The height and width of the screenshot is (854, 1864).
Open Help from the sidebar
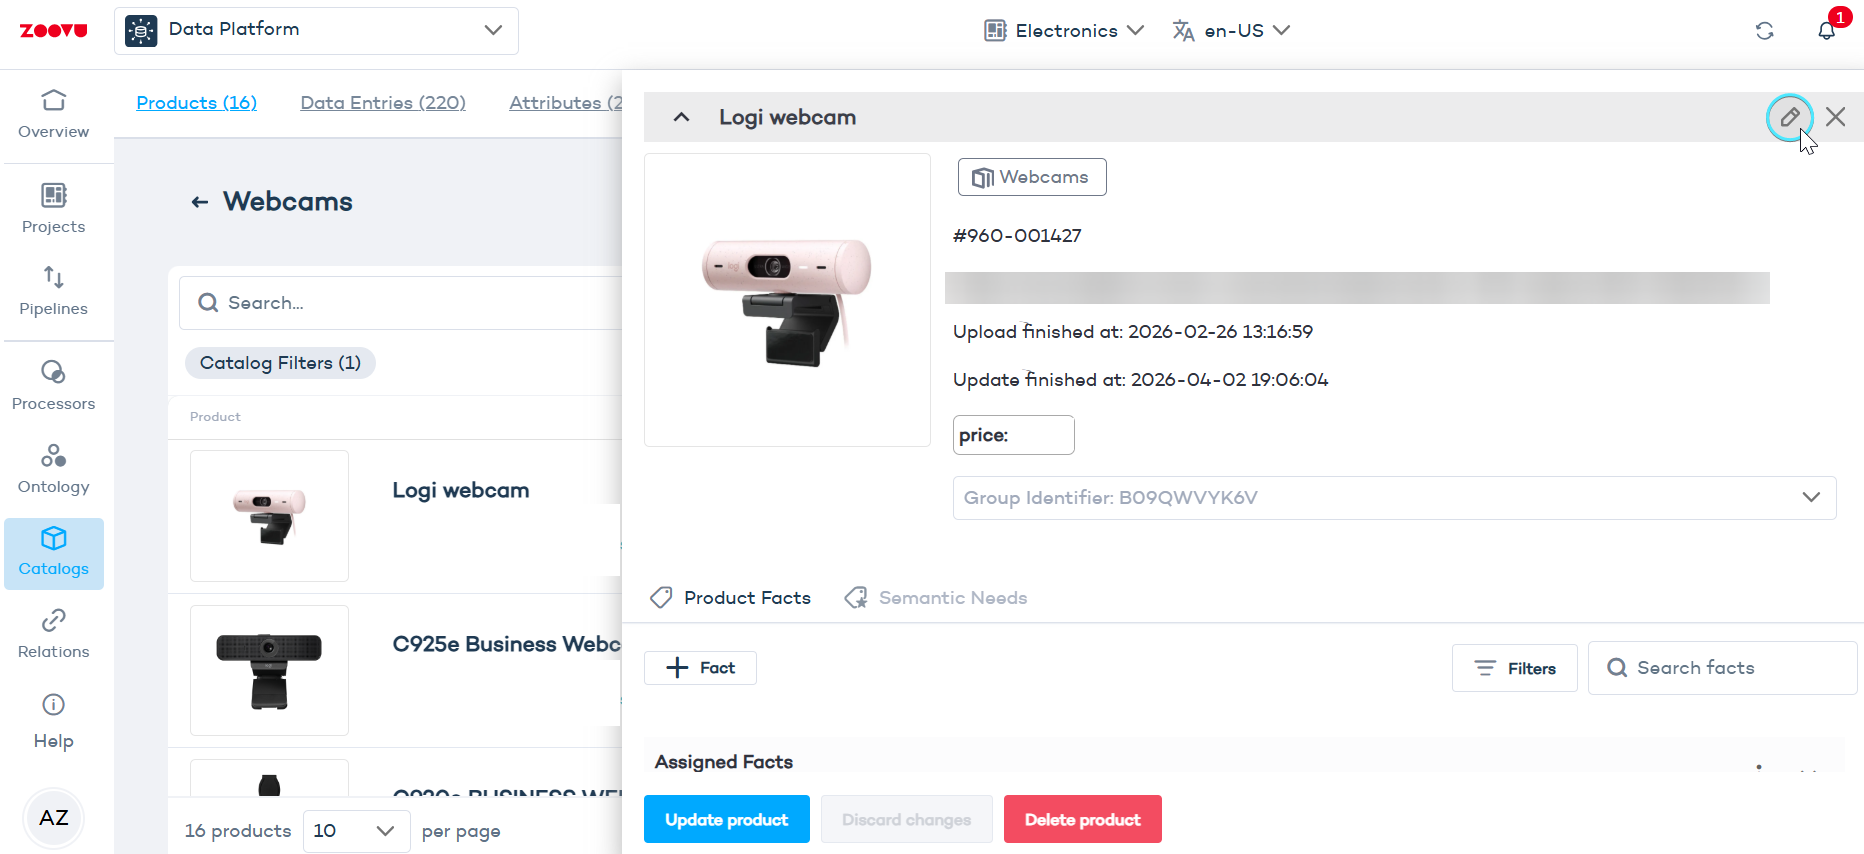[54, 721]
